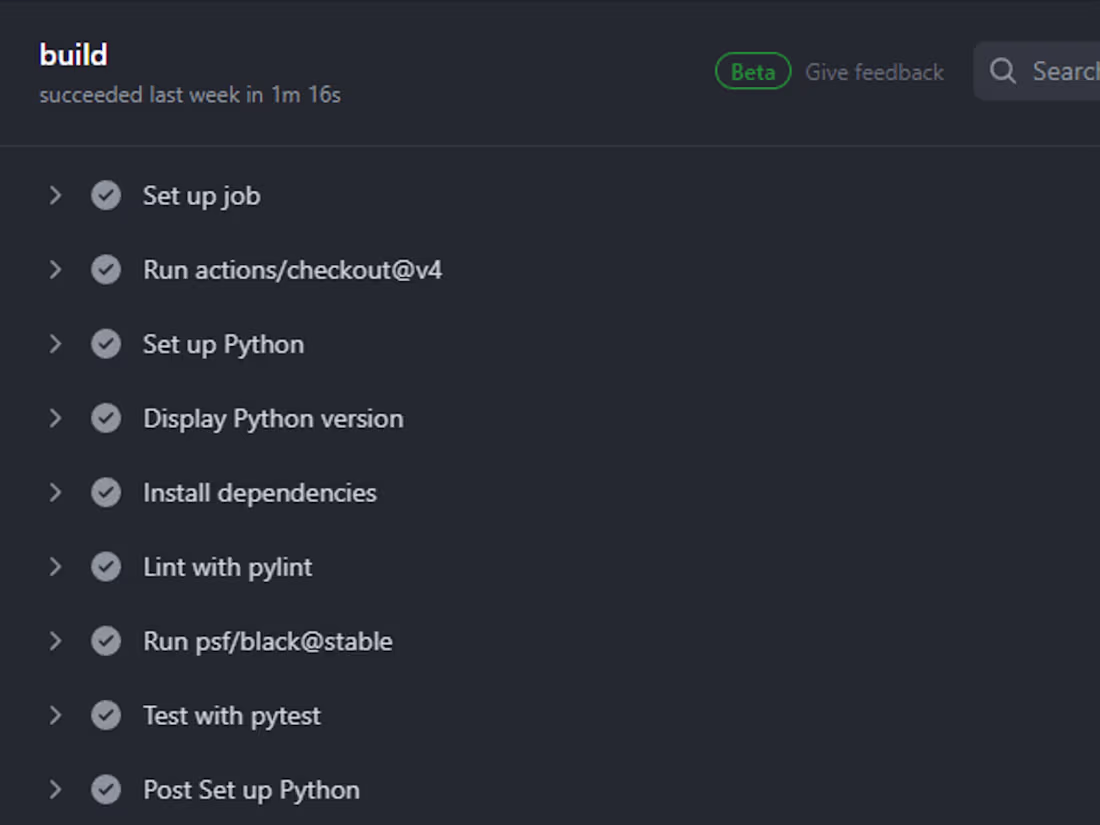Select the Lint with pylint step row

coord(227,566)
